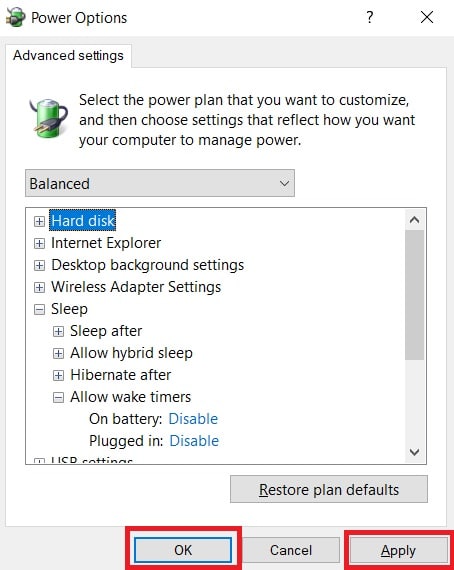
Task: Click the Restore plan defaults button
Action: (329, 489)
